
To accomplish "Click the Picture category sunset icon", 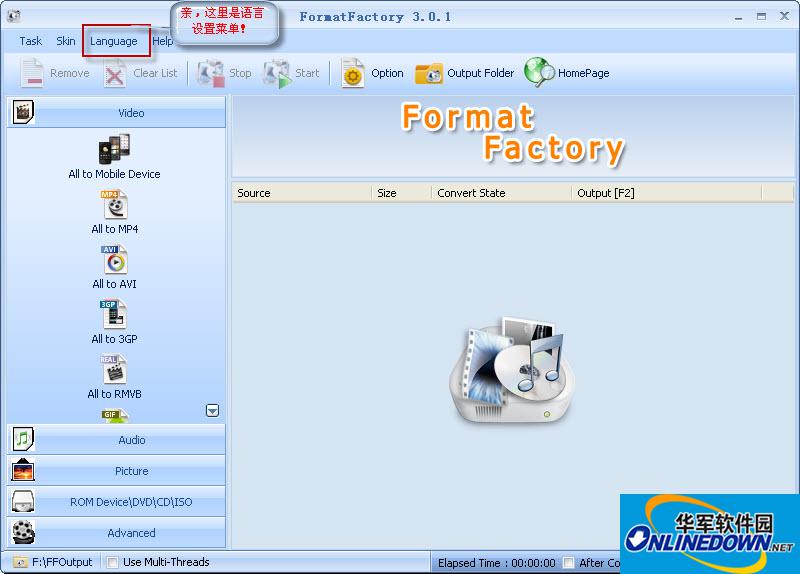I will tap(22, 470).
